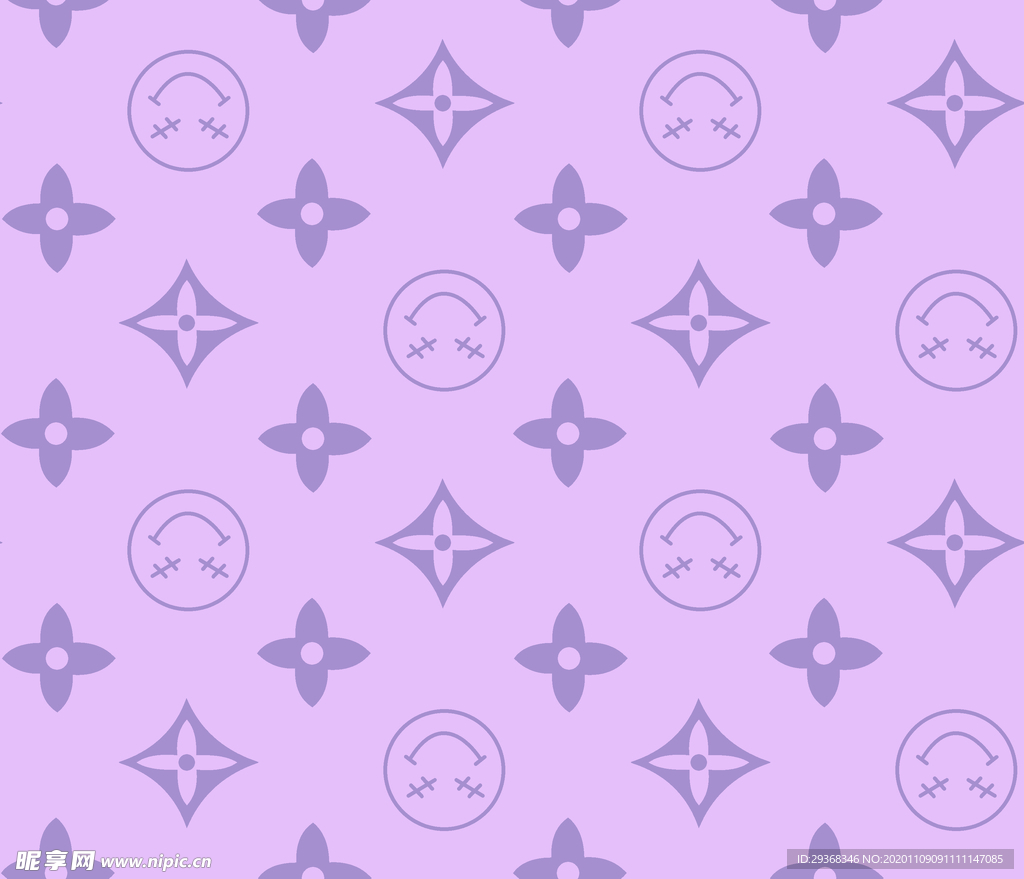Click the smiley face in the top-left corner

(188, 110)
